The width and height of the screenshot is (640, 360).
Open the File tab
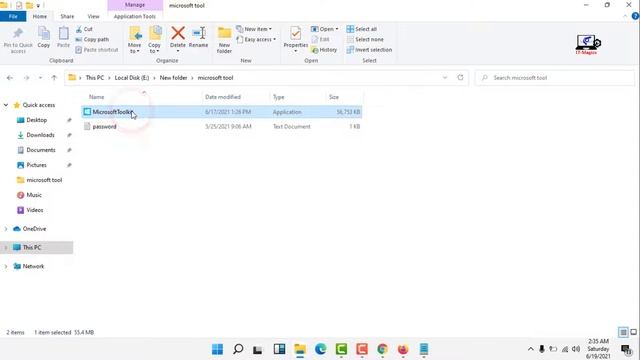click(13, 16)
